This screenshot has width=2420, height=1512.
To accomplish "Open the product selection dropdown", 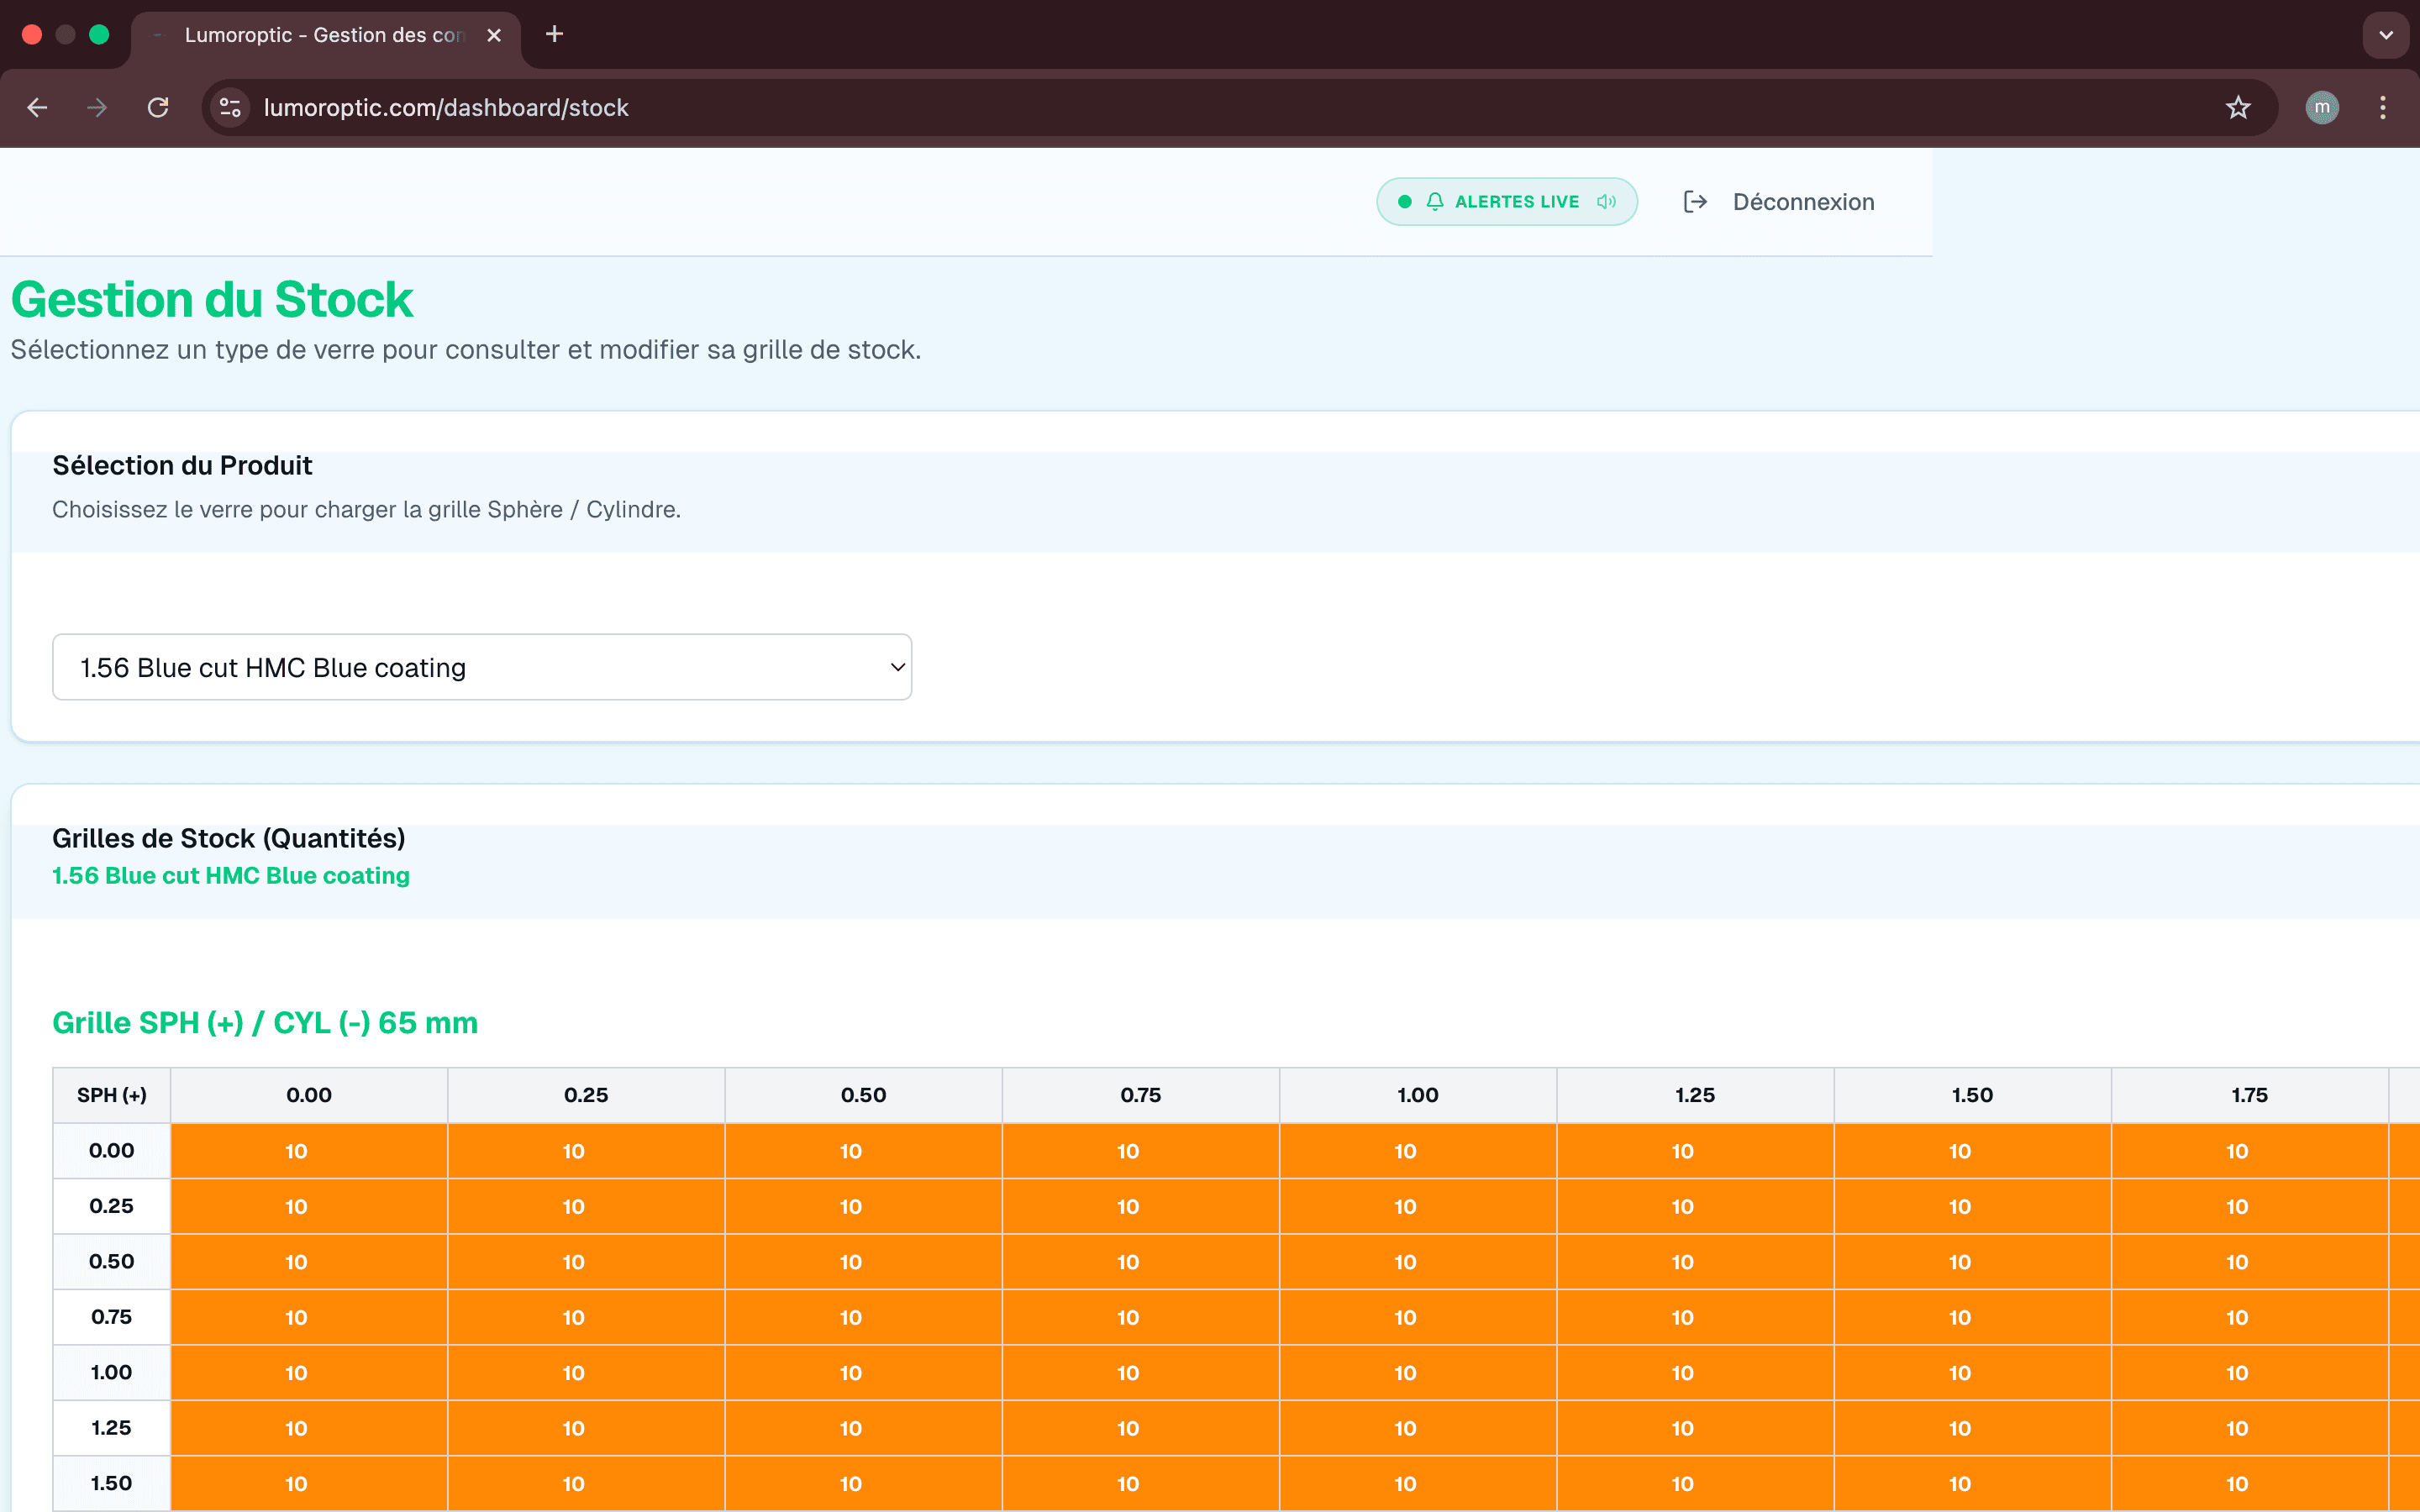I will pyautogui.click(x=482, y=667).
